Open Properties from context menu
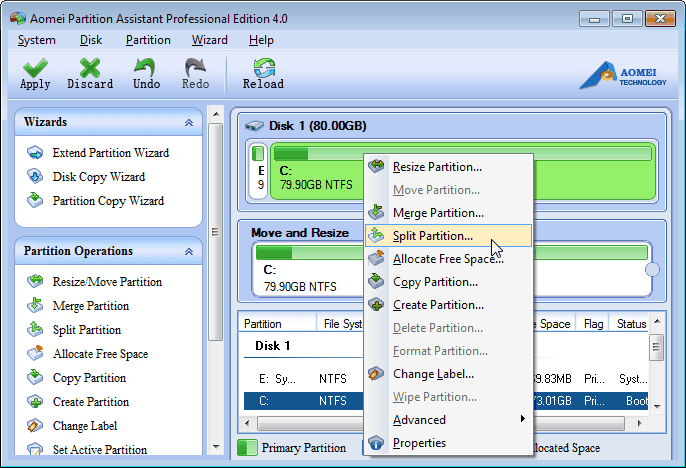 point(448,443)
